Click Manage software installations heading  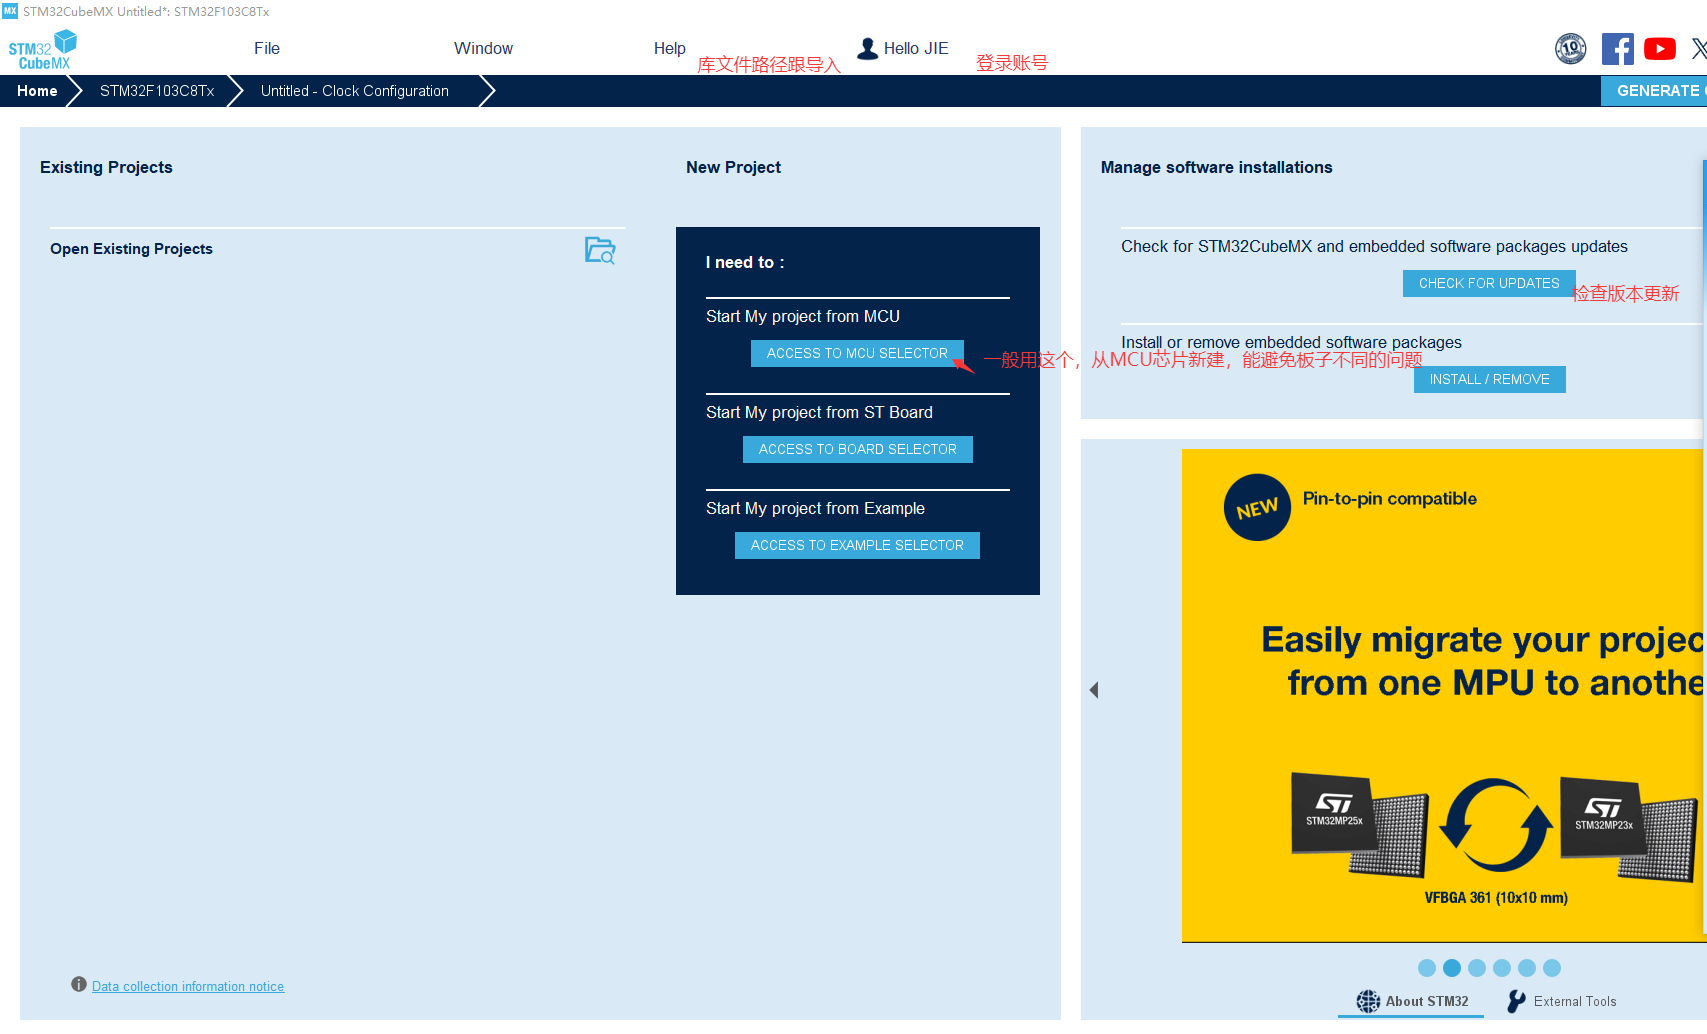click(1216, 167)
